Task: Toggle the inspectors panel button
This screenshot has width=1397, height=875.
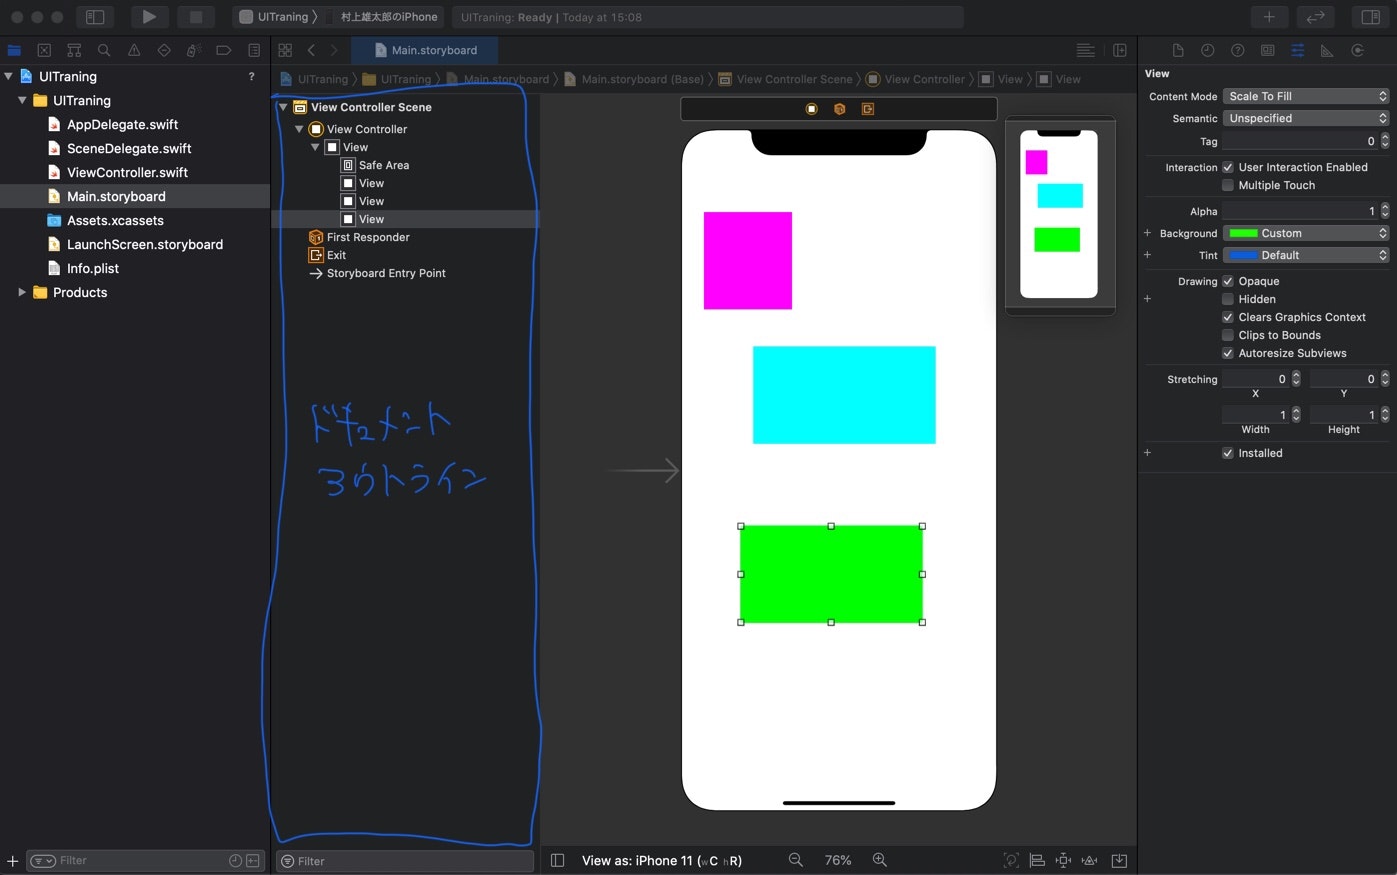Action: (x=1370, y=17)
